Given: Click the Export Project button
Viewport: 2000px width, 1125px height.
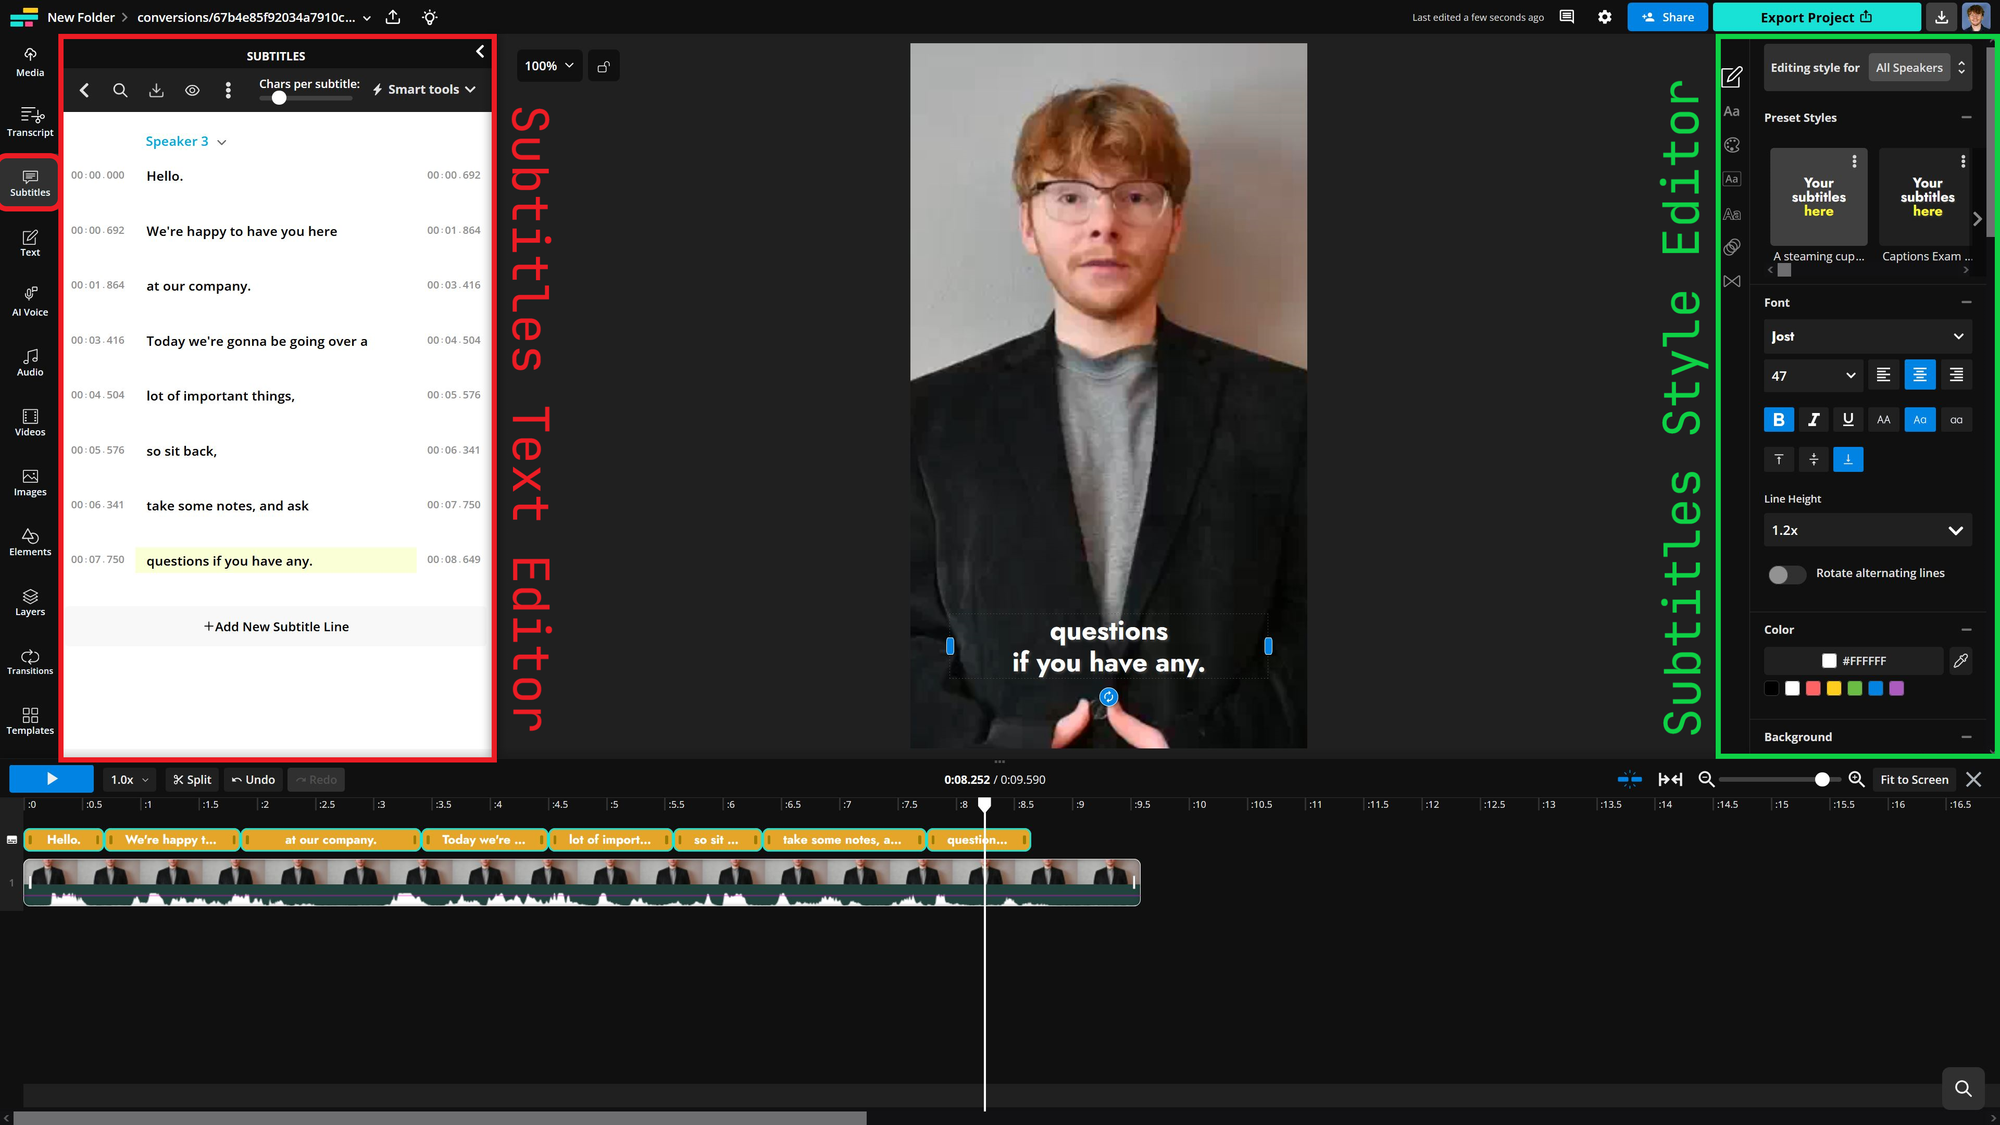Looking at the screenshot, I should 1816,17.
